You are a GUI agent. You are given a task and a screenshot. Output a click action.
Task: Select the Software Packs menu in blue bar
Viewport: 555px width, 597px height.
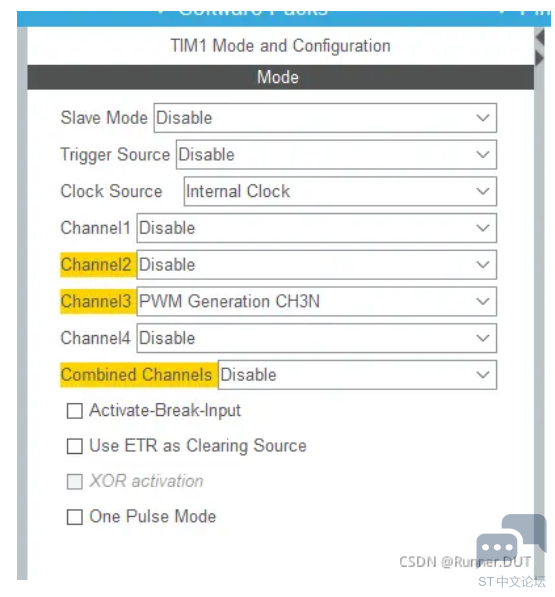click(x=253, y=12)
